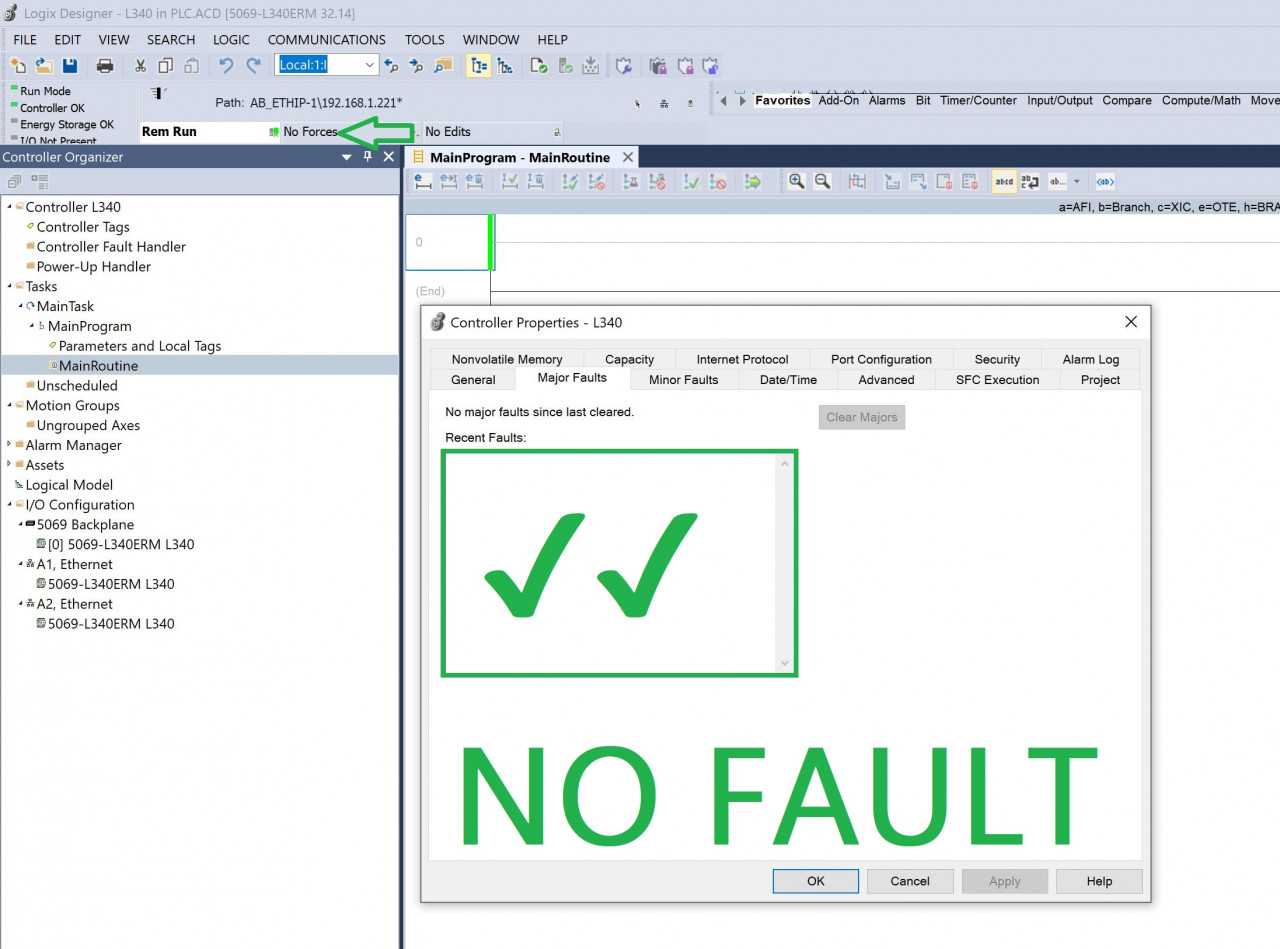
Task: Select the Timer/Counter instruction tab
Action: (x=978, y=100)
